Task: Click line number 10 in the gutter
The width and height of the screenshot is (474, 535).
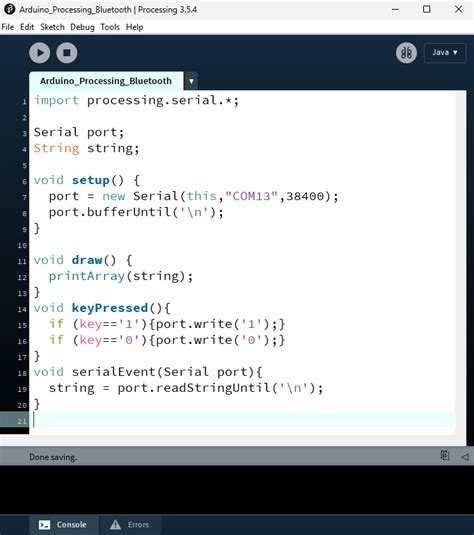Action: 22,245
